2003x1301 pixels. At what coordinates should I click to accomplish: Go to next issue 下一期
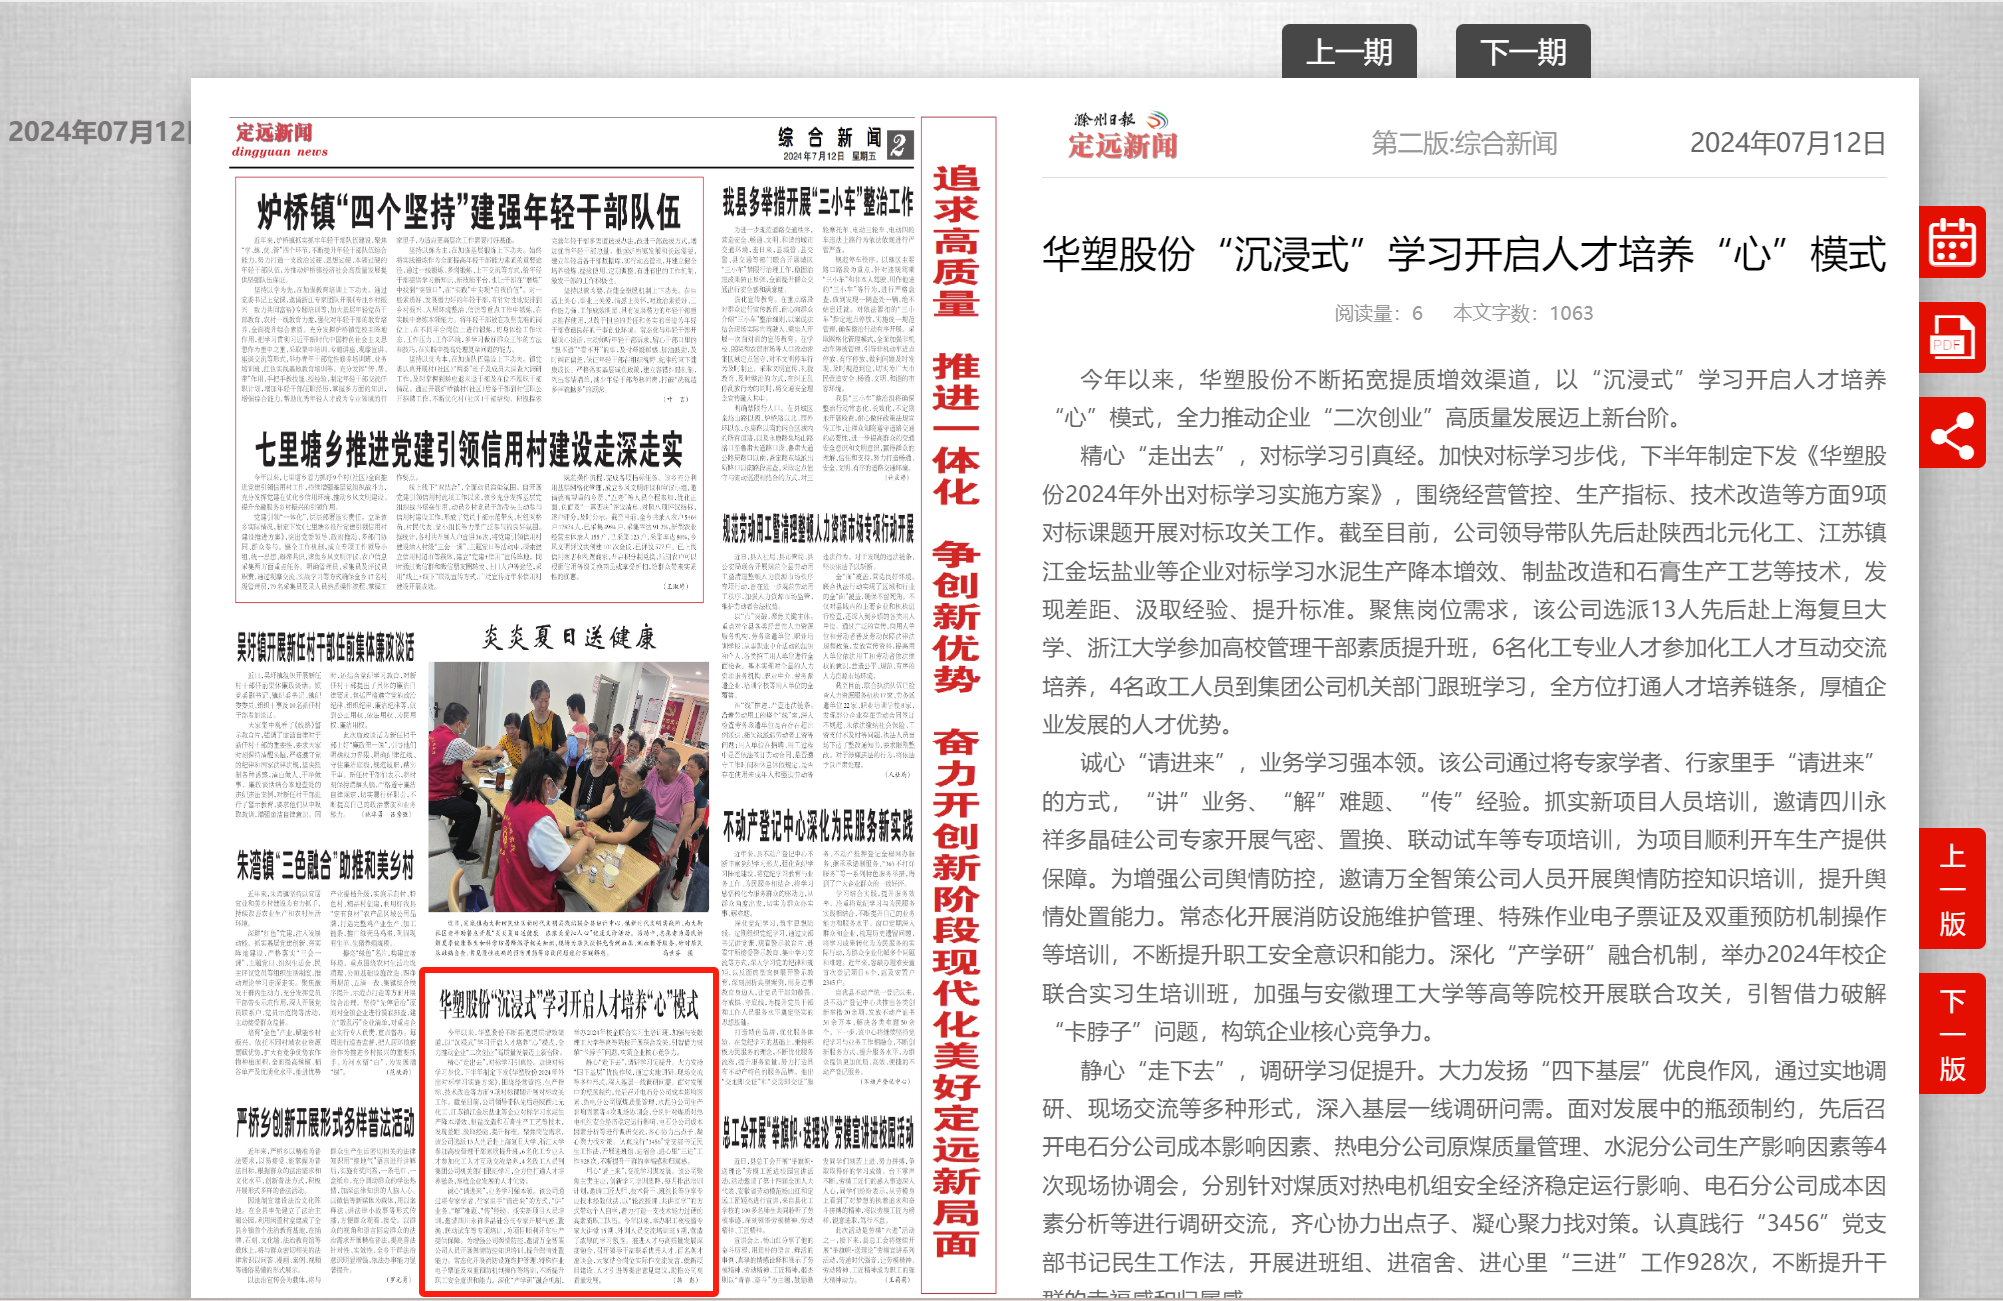(1522, 52)
